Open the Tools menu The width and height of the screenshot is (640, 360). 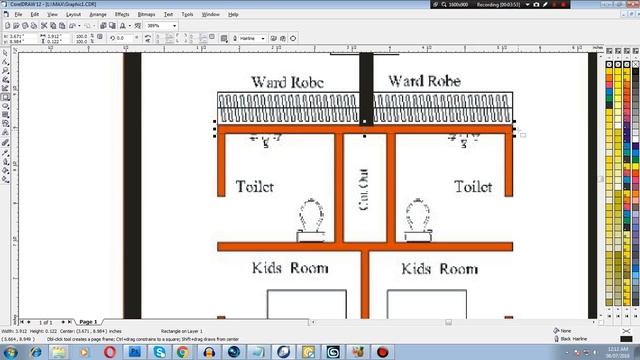(x=187, y=14)
